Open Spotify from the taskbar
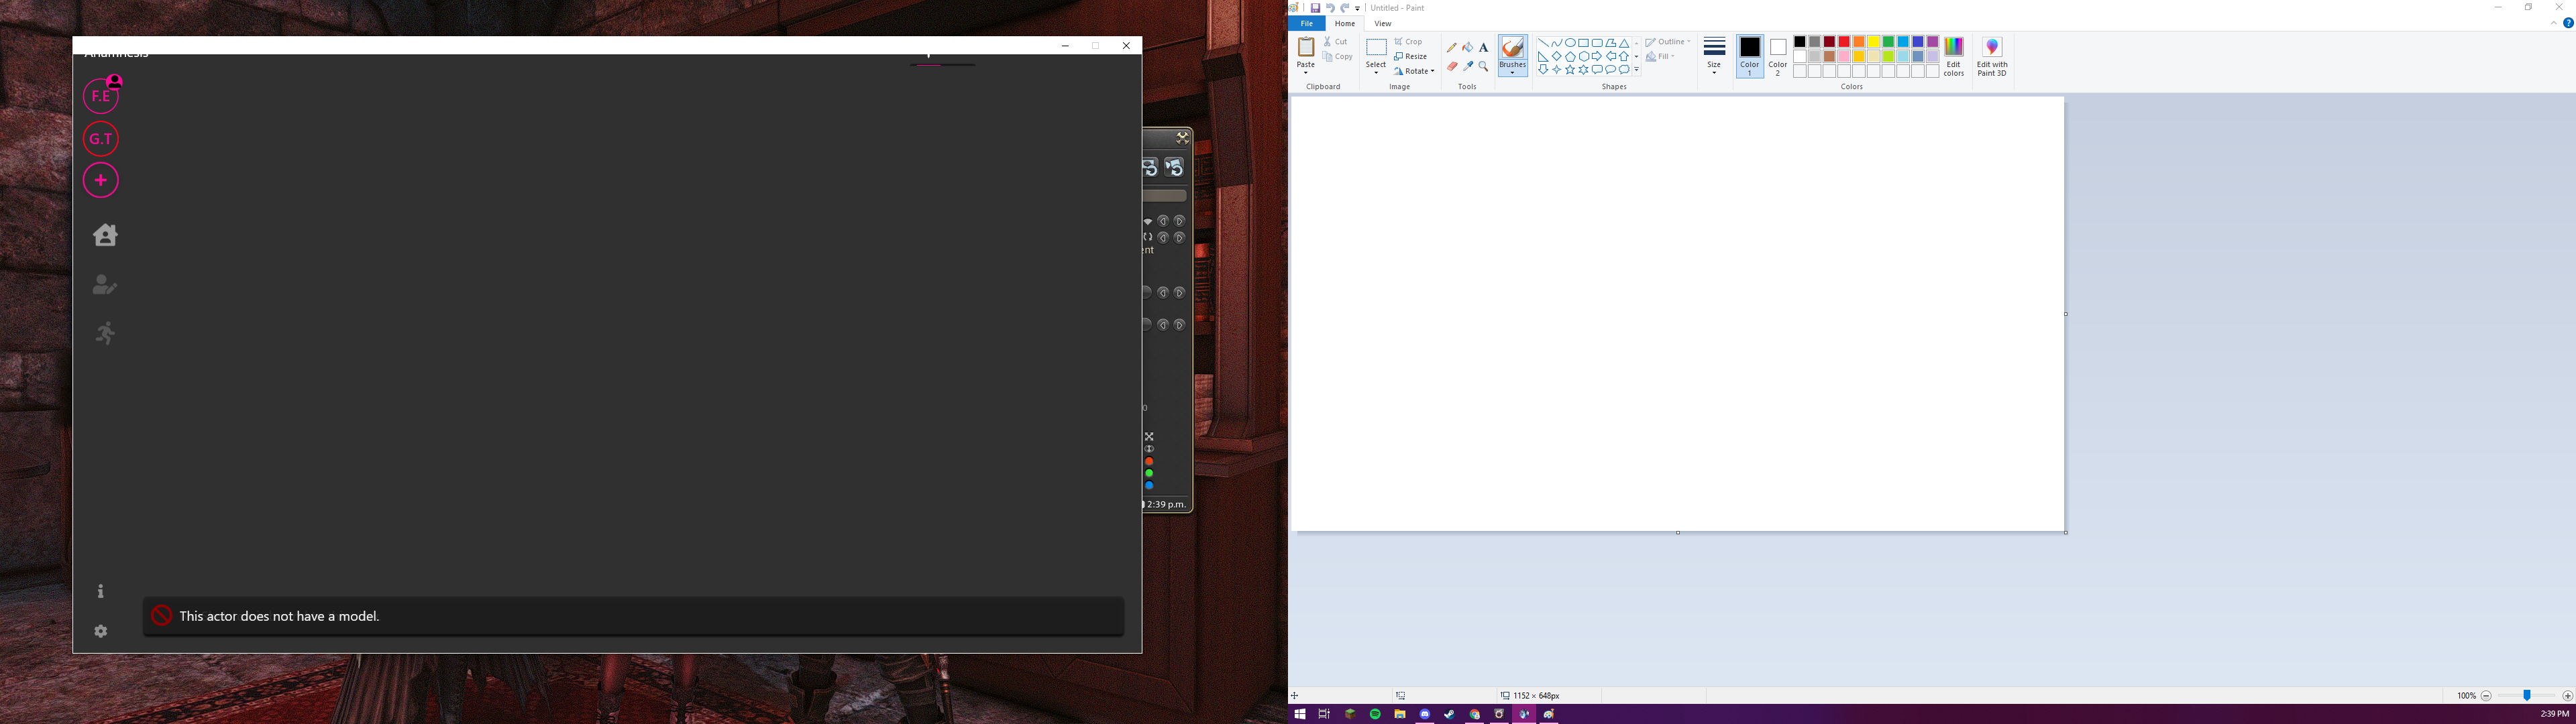The width and height of the screenshot is (2576, 724). [x=1375, y=714]
